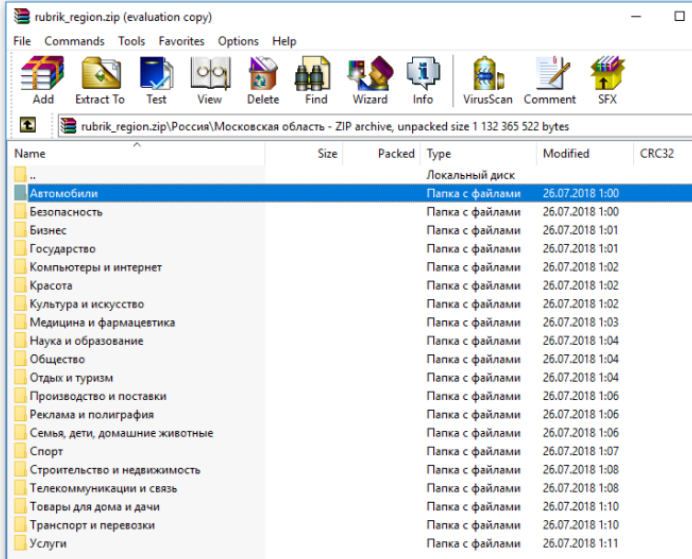Click modified date 26.07.2018 1:07
The height and width of the screenshot is (559, 692).
pos(580,451)
